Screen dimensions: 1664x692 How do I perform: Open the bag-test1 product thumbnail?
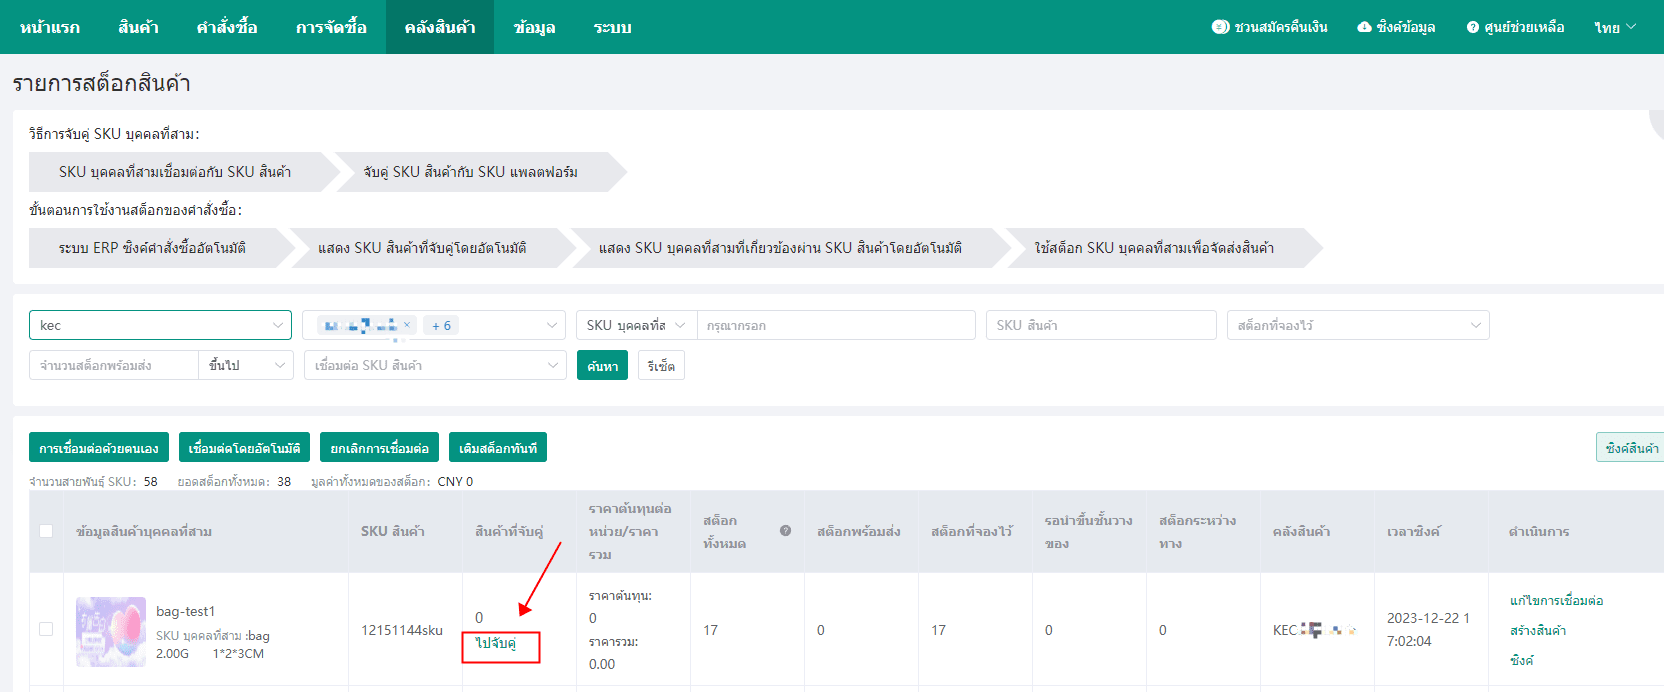click(111, 631)
